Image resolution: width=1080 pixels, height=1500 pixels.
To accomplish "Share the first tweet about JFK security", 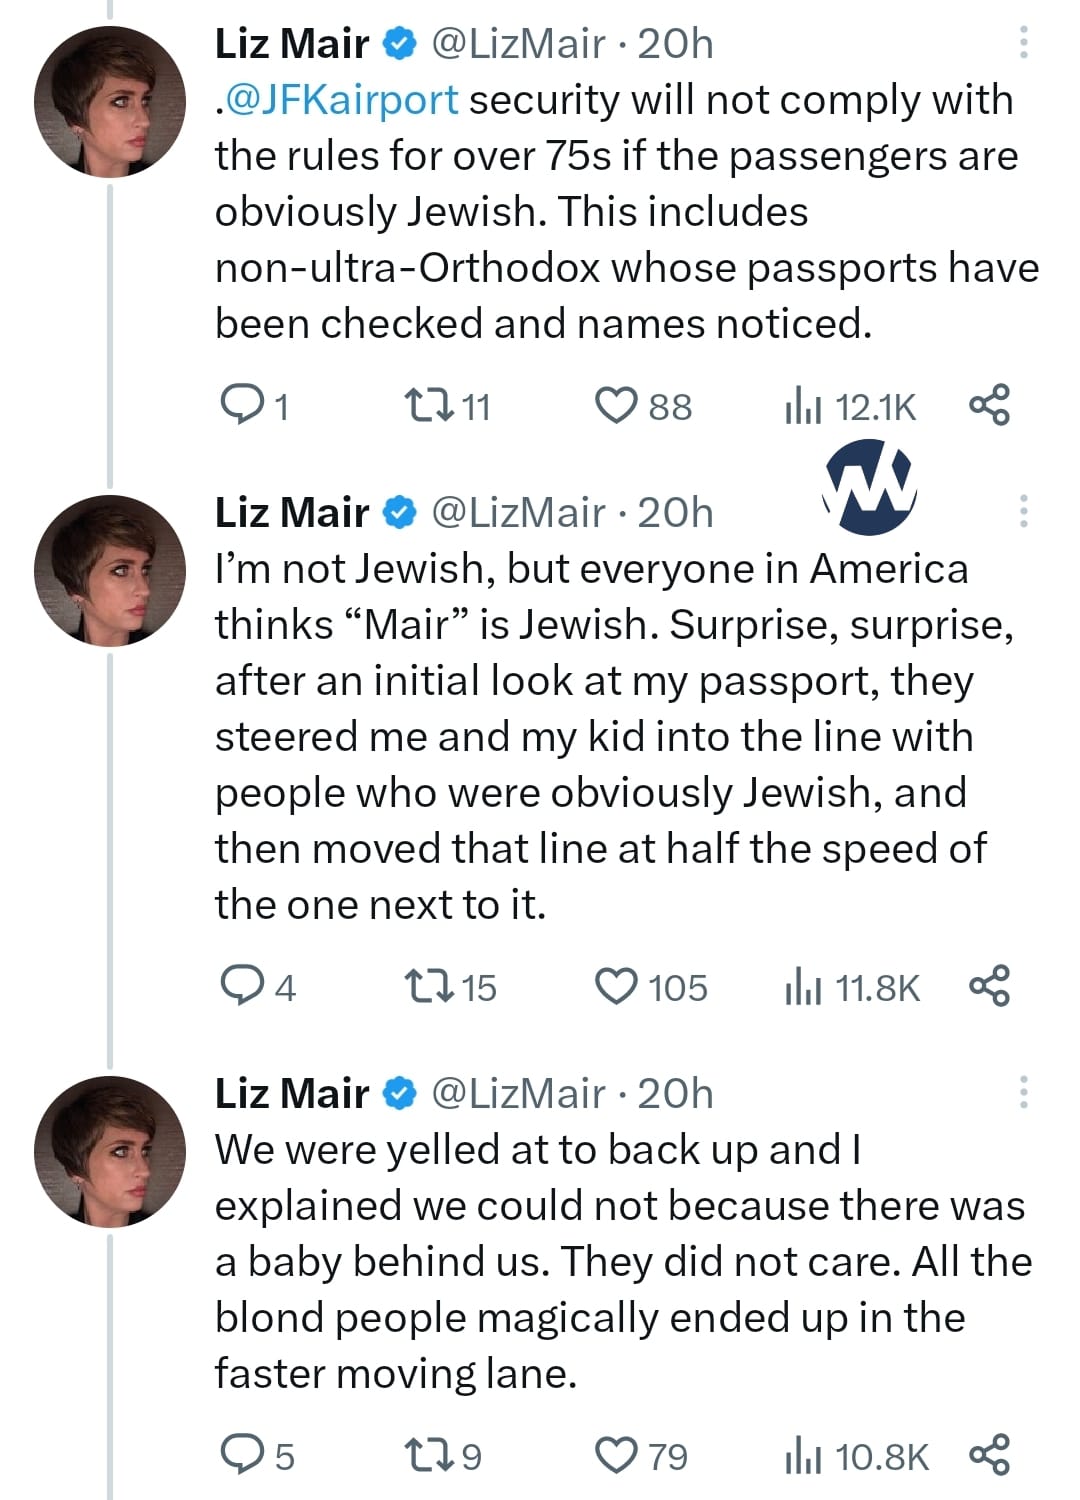I will [989, 405].
